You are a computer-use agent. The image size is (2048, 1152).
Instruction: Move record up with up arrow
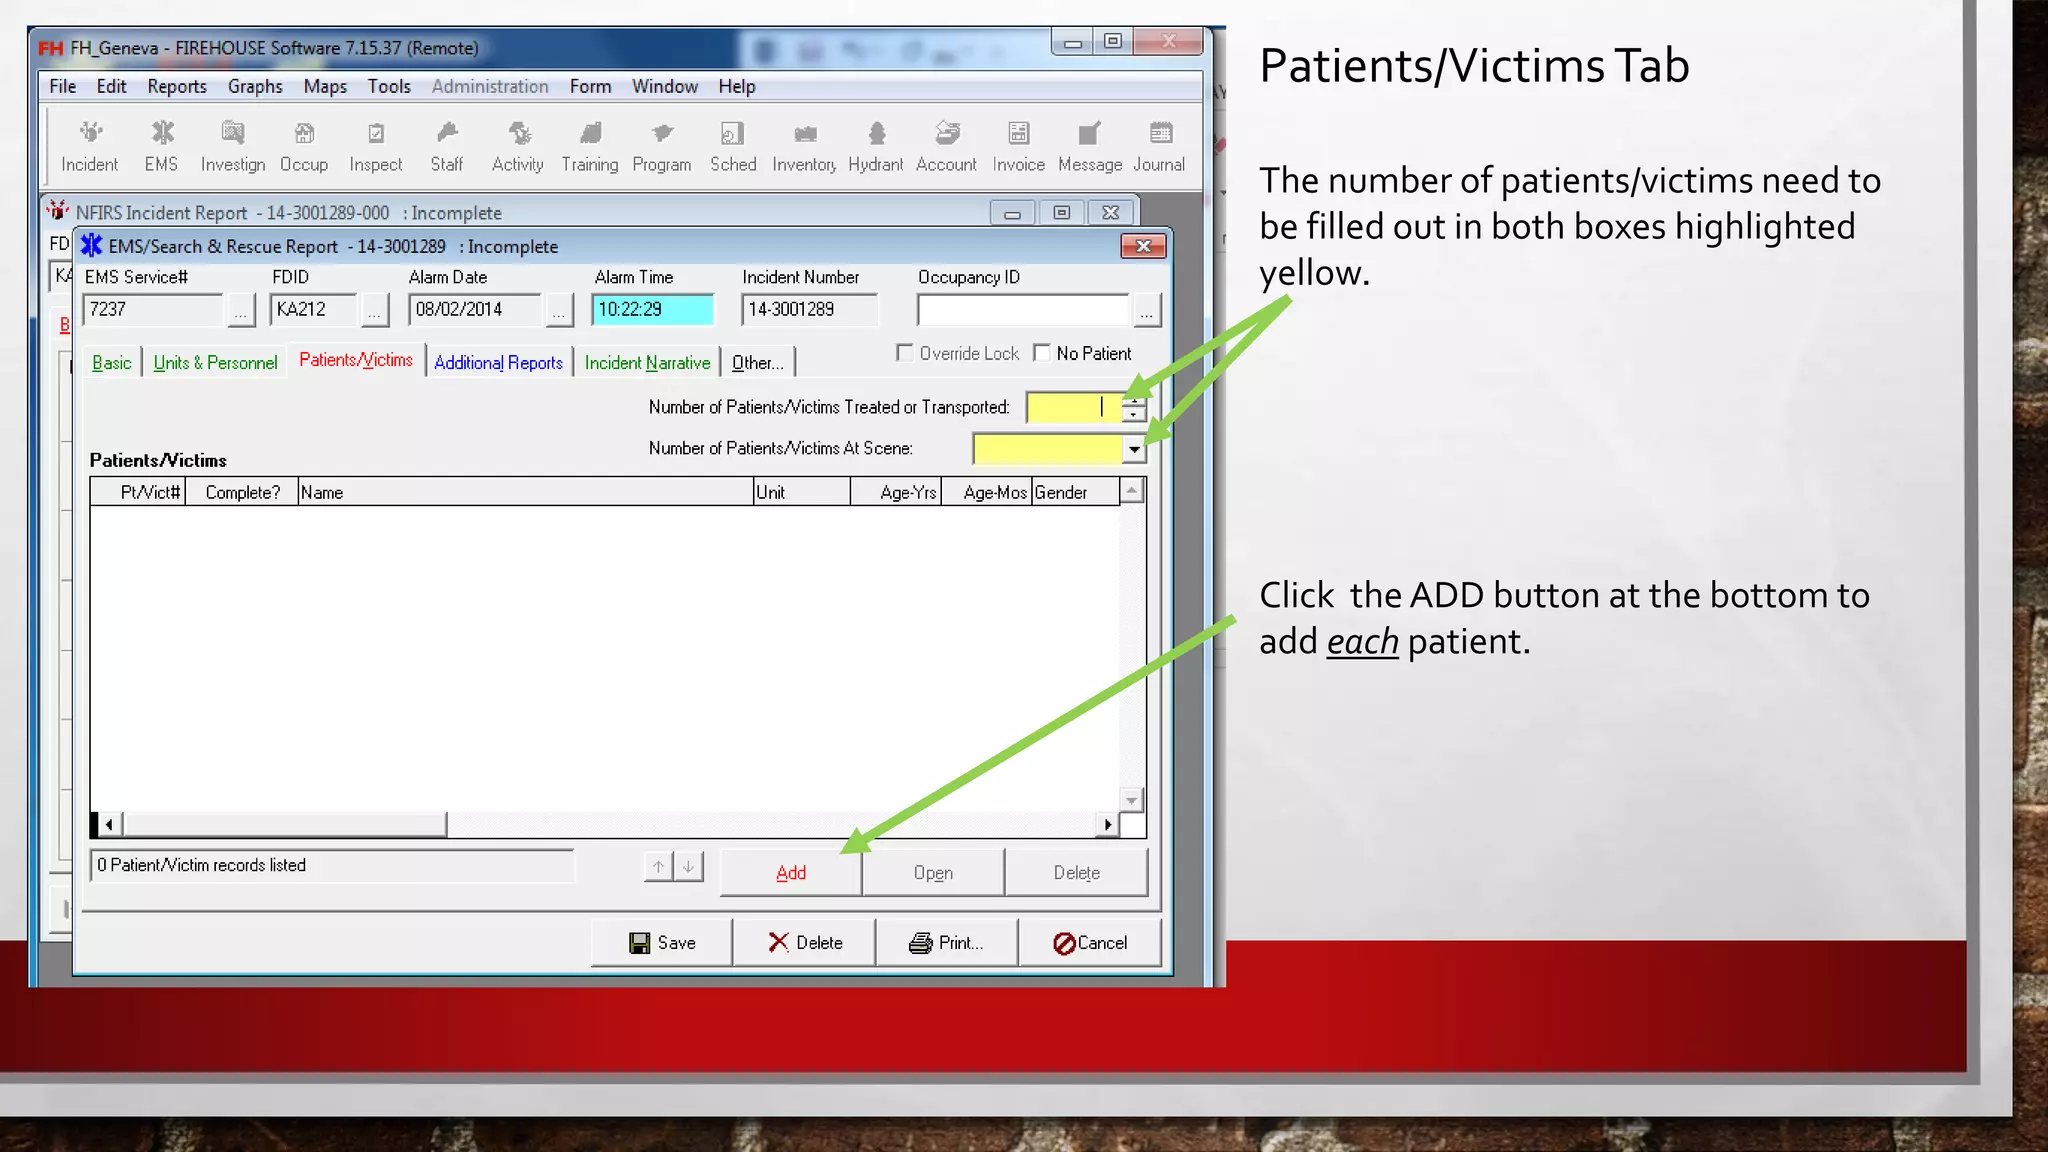(658, 867)
